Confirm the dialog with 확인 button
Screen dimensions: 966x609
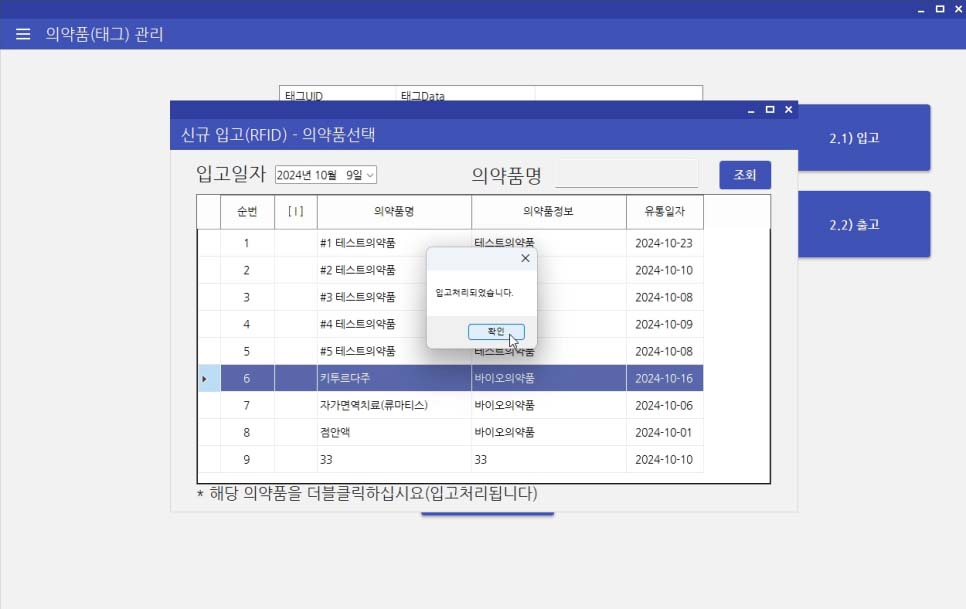[x=496, y=332]
